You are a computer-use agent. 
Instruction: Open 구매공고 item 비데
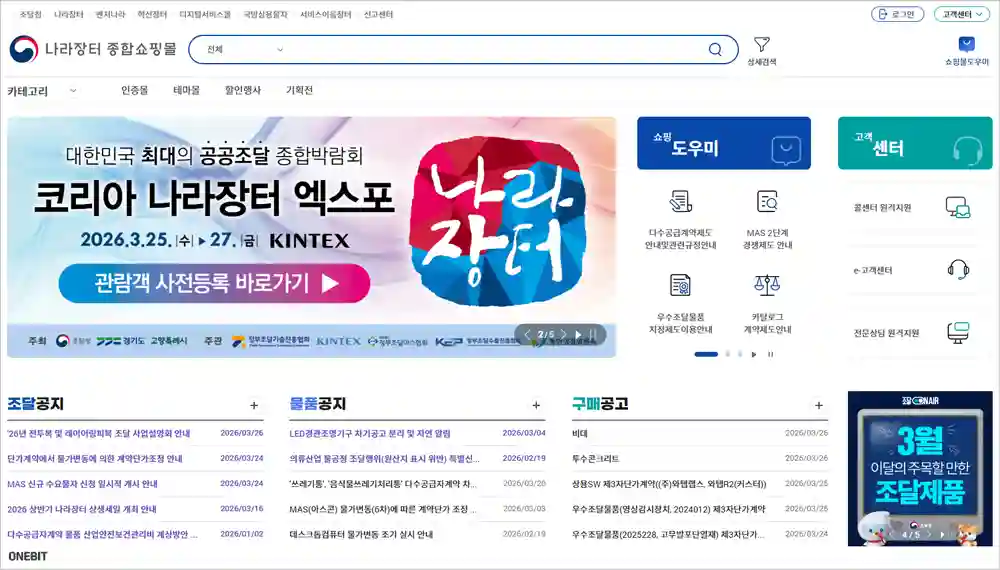(x=580, y=434)
